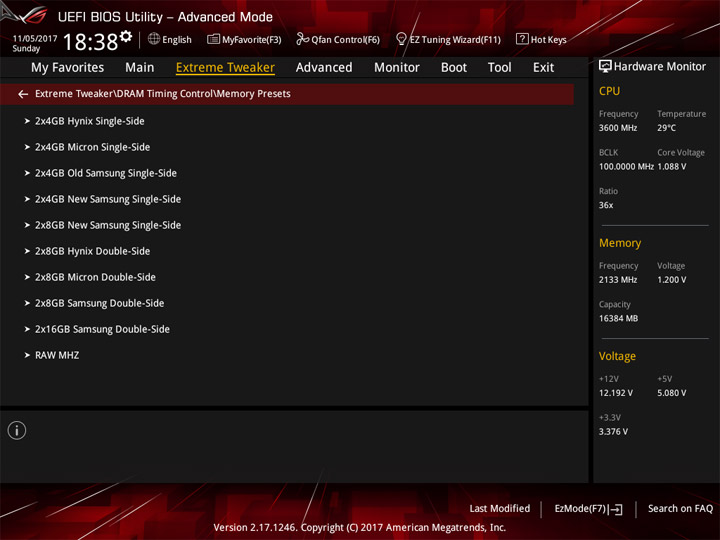Click the +5V reading 5.080 V
720x540 pixels.
coord(672,394)
